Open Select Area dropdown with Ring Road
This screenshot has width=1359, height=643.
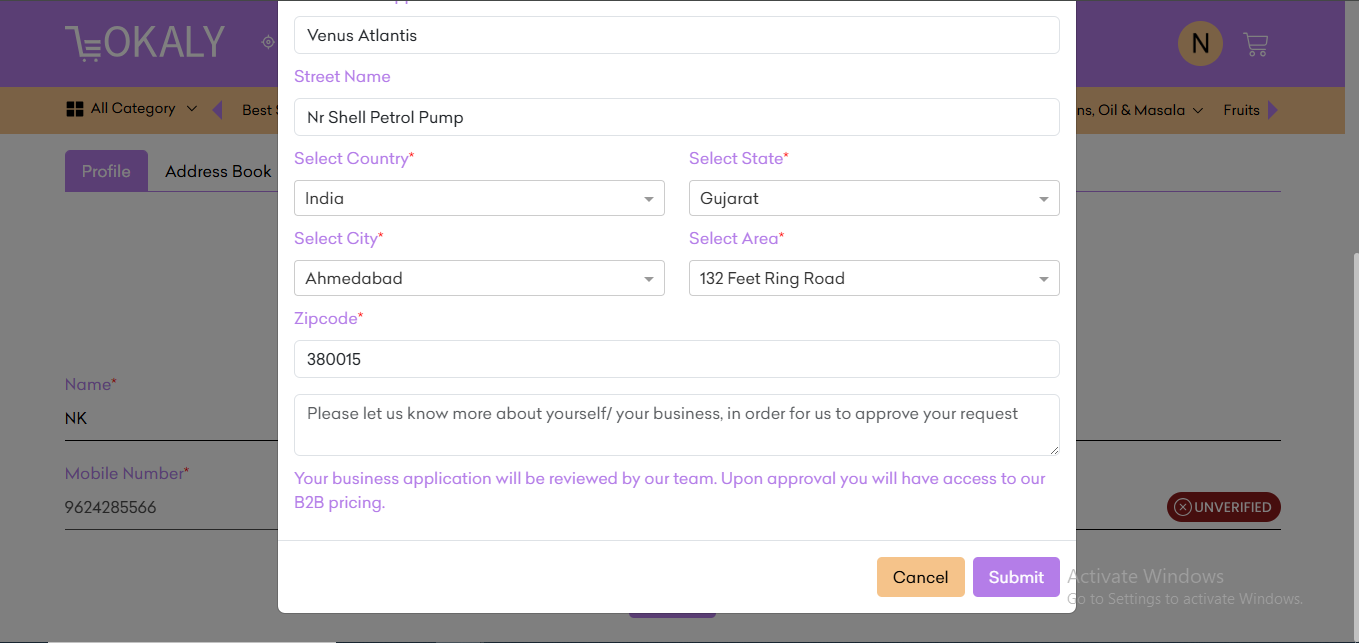[874, 278]
